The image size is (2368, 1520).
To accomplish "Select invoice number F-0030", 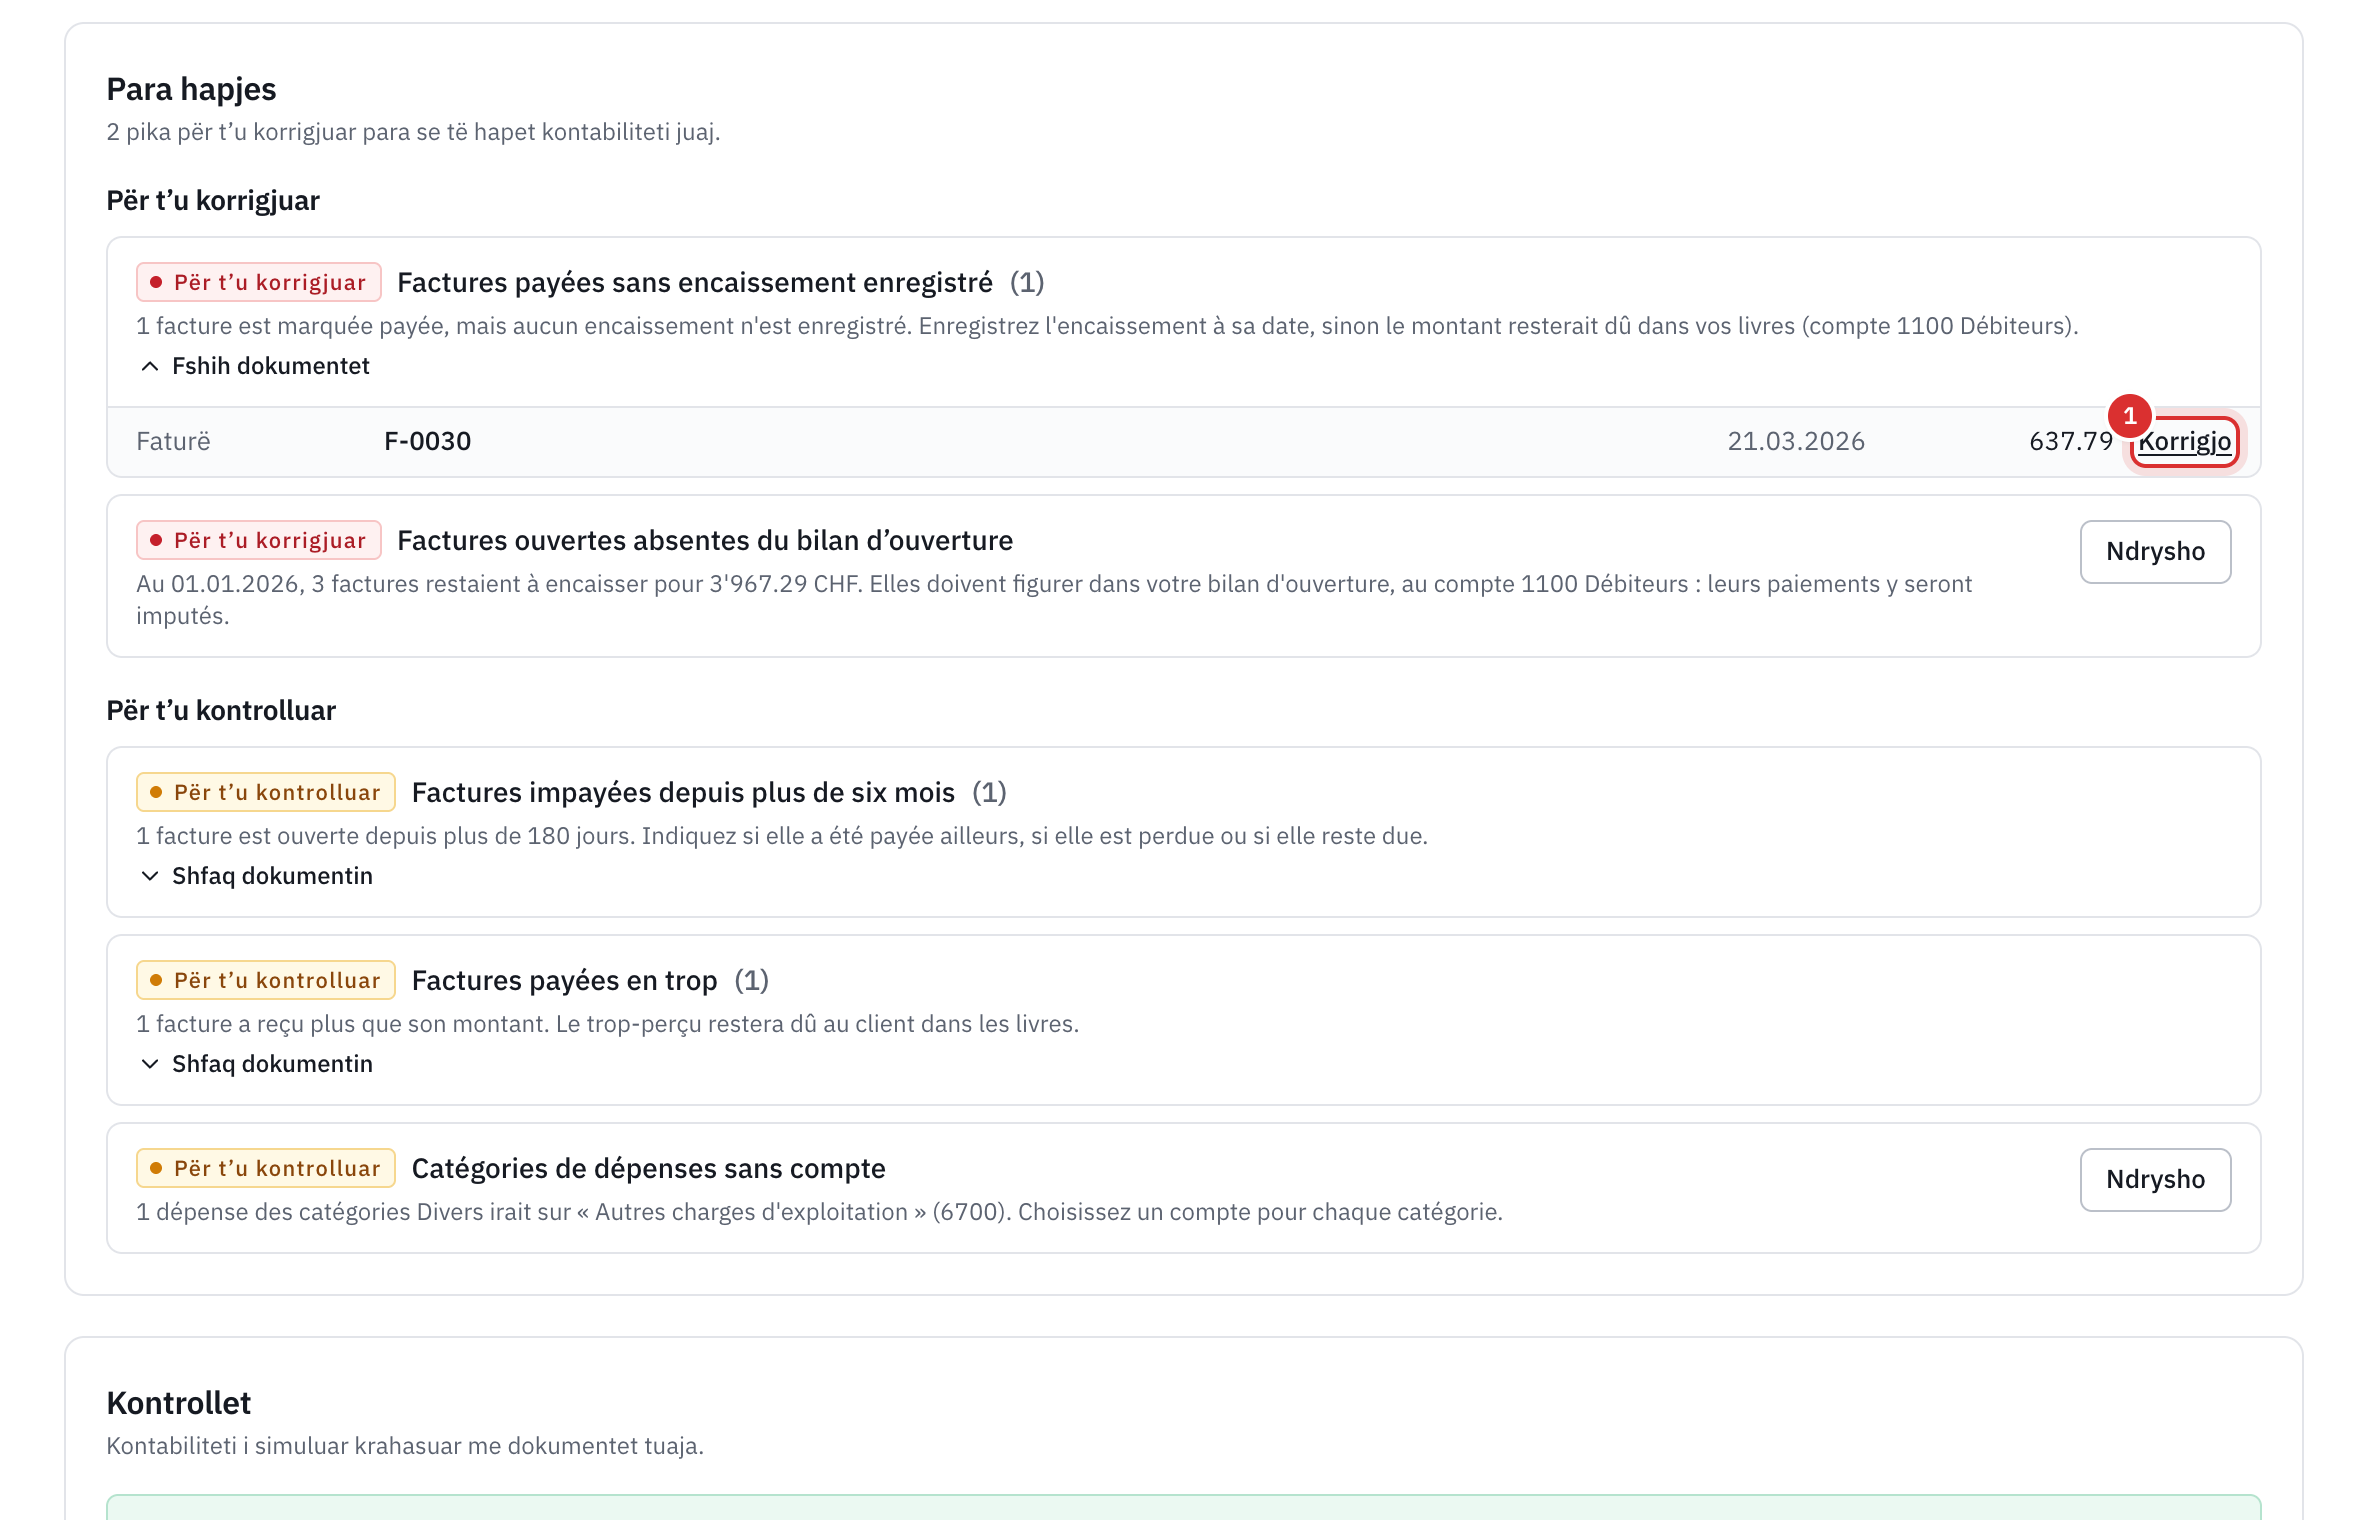I will tap(427, 441).
